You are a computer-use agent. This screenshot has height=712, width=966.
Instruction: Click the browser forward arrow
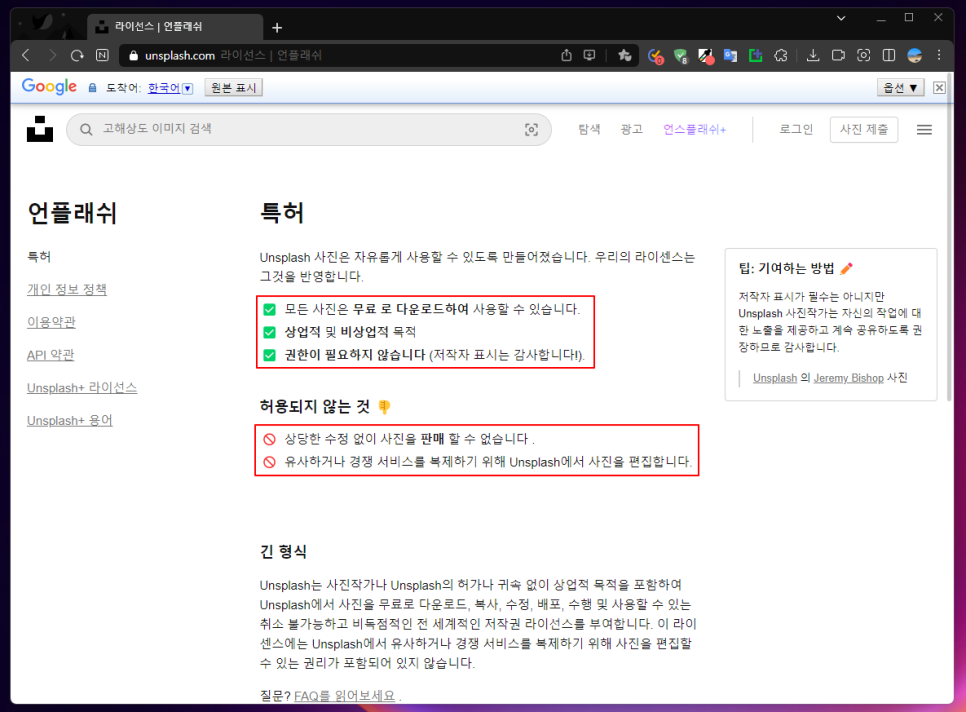click(x=52, y=55)
